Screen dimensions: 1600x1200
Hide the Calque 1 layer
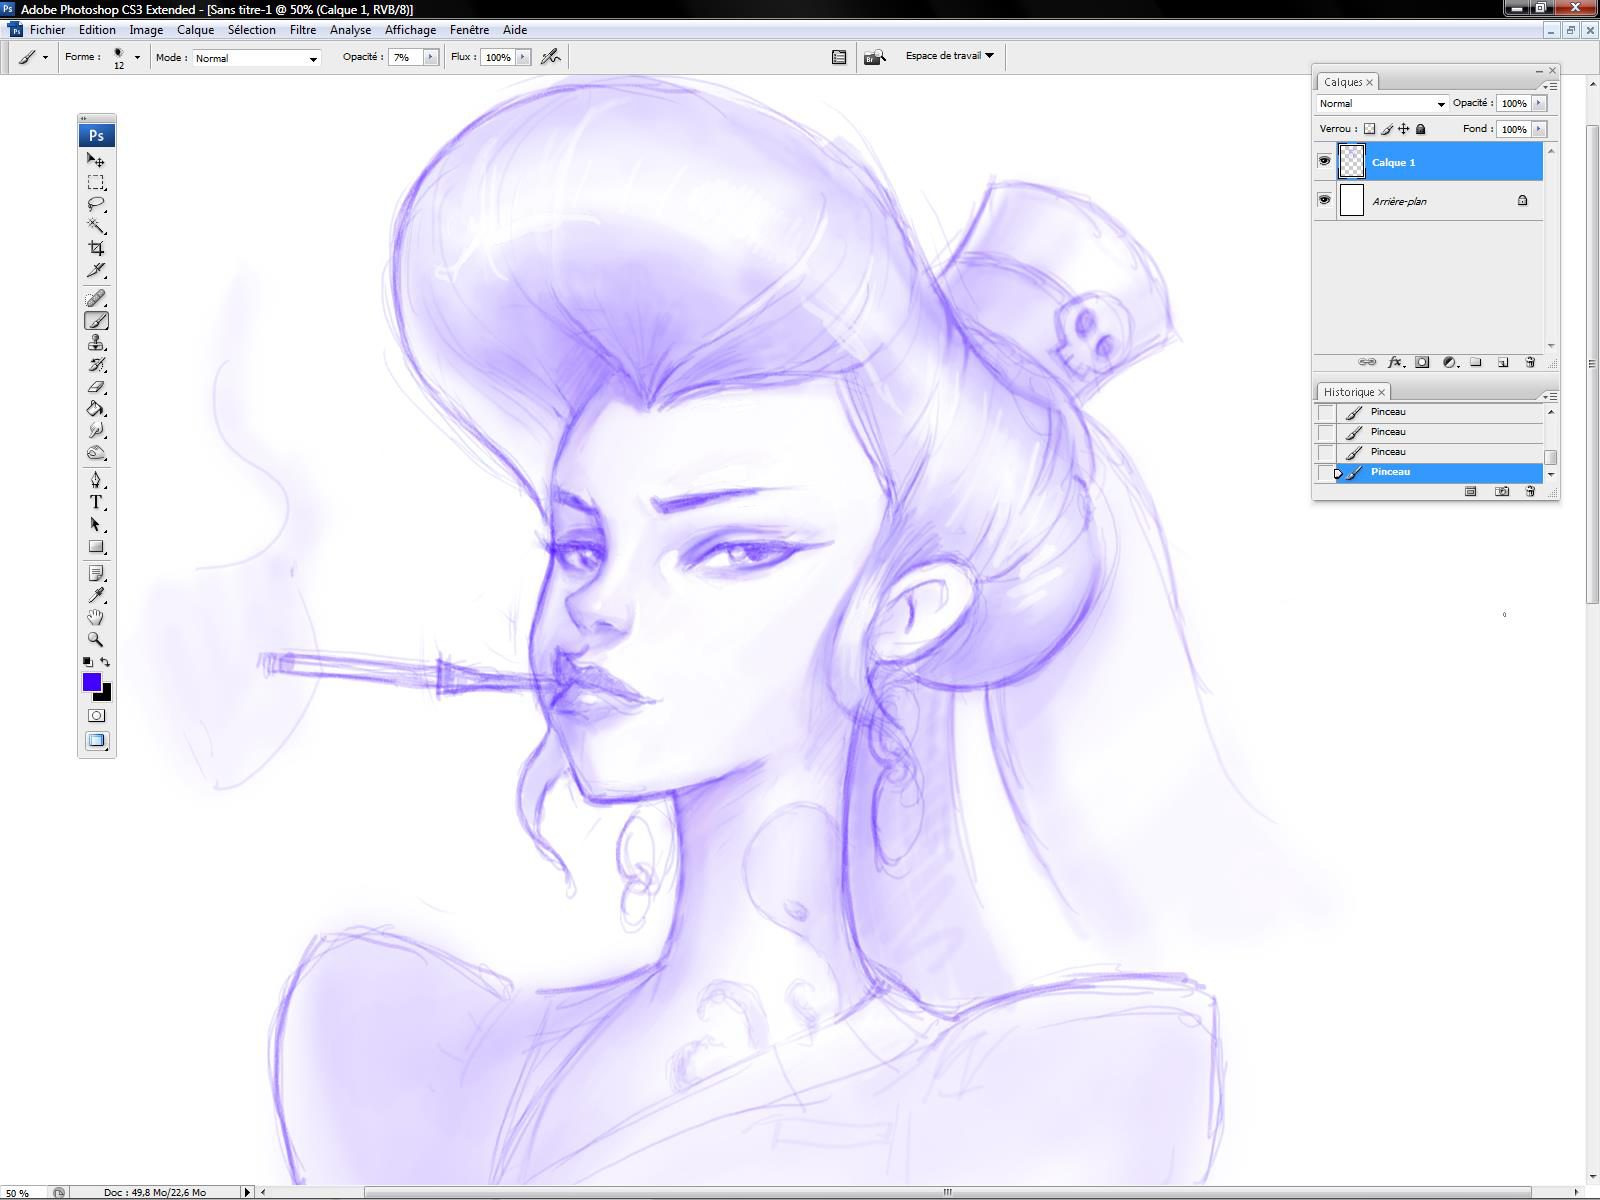tap(1324, 161)
